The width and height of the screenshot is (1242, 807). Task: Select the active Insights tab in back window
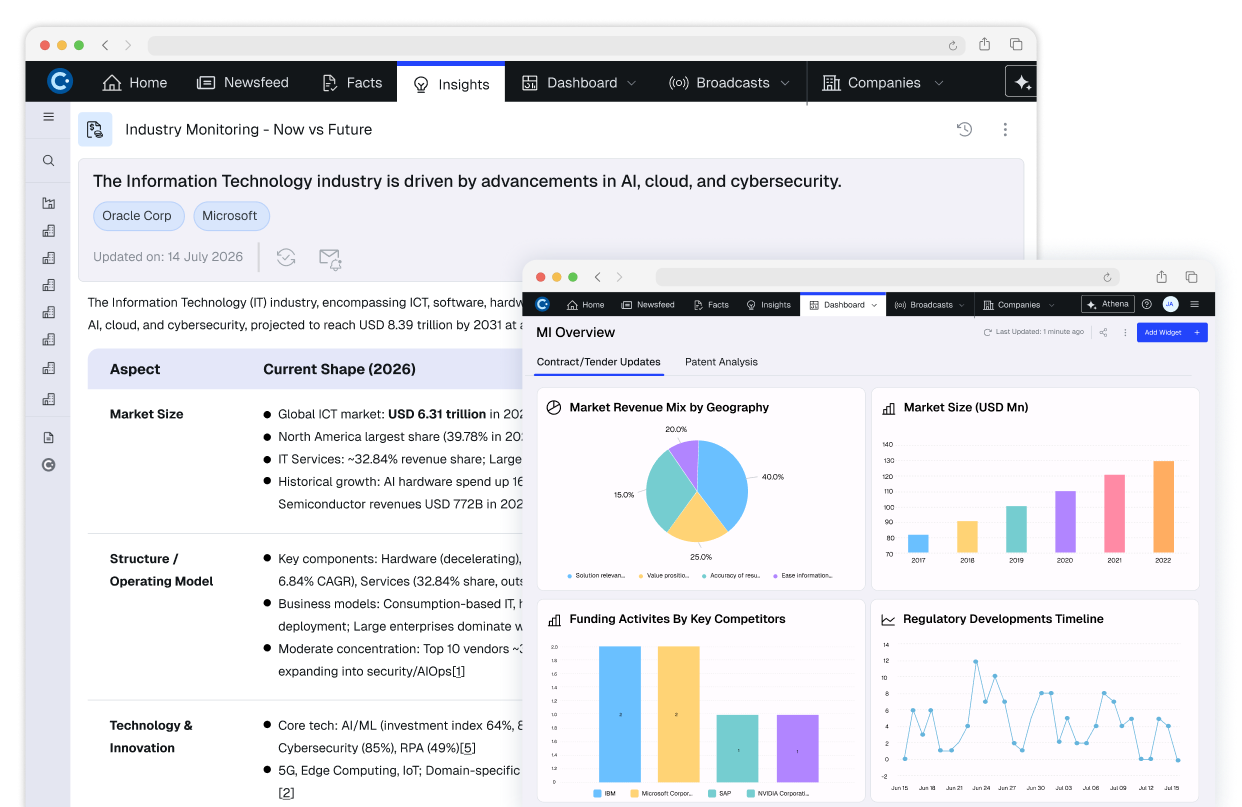(451, 83)
